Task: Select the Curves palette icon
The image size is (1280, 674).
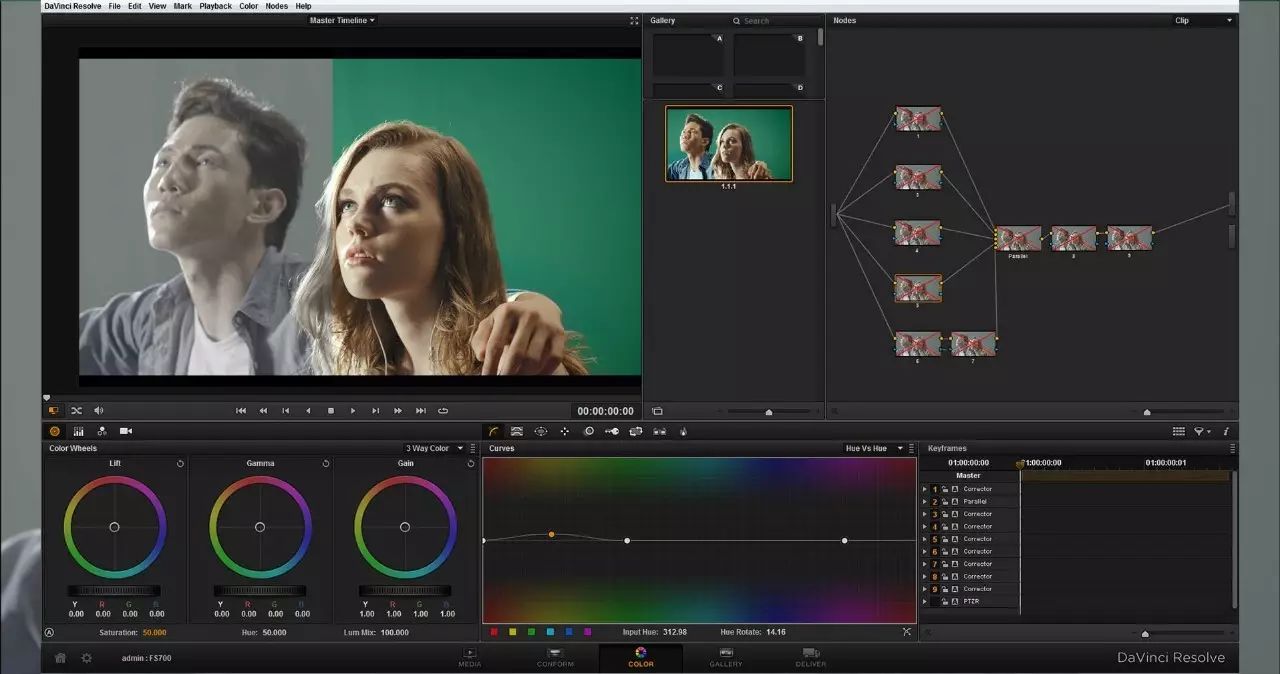Action: coord(494,431)
